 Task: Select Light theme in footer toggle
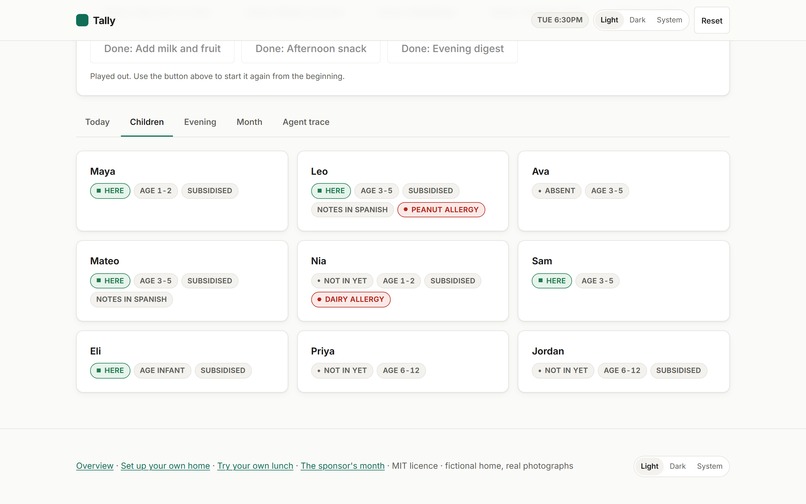[649, 466]
